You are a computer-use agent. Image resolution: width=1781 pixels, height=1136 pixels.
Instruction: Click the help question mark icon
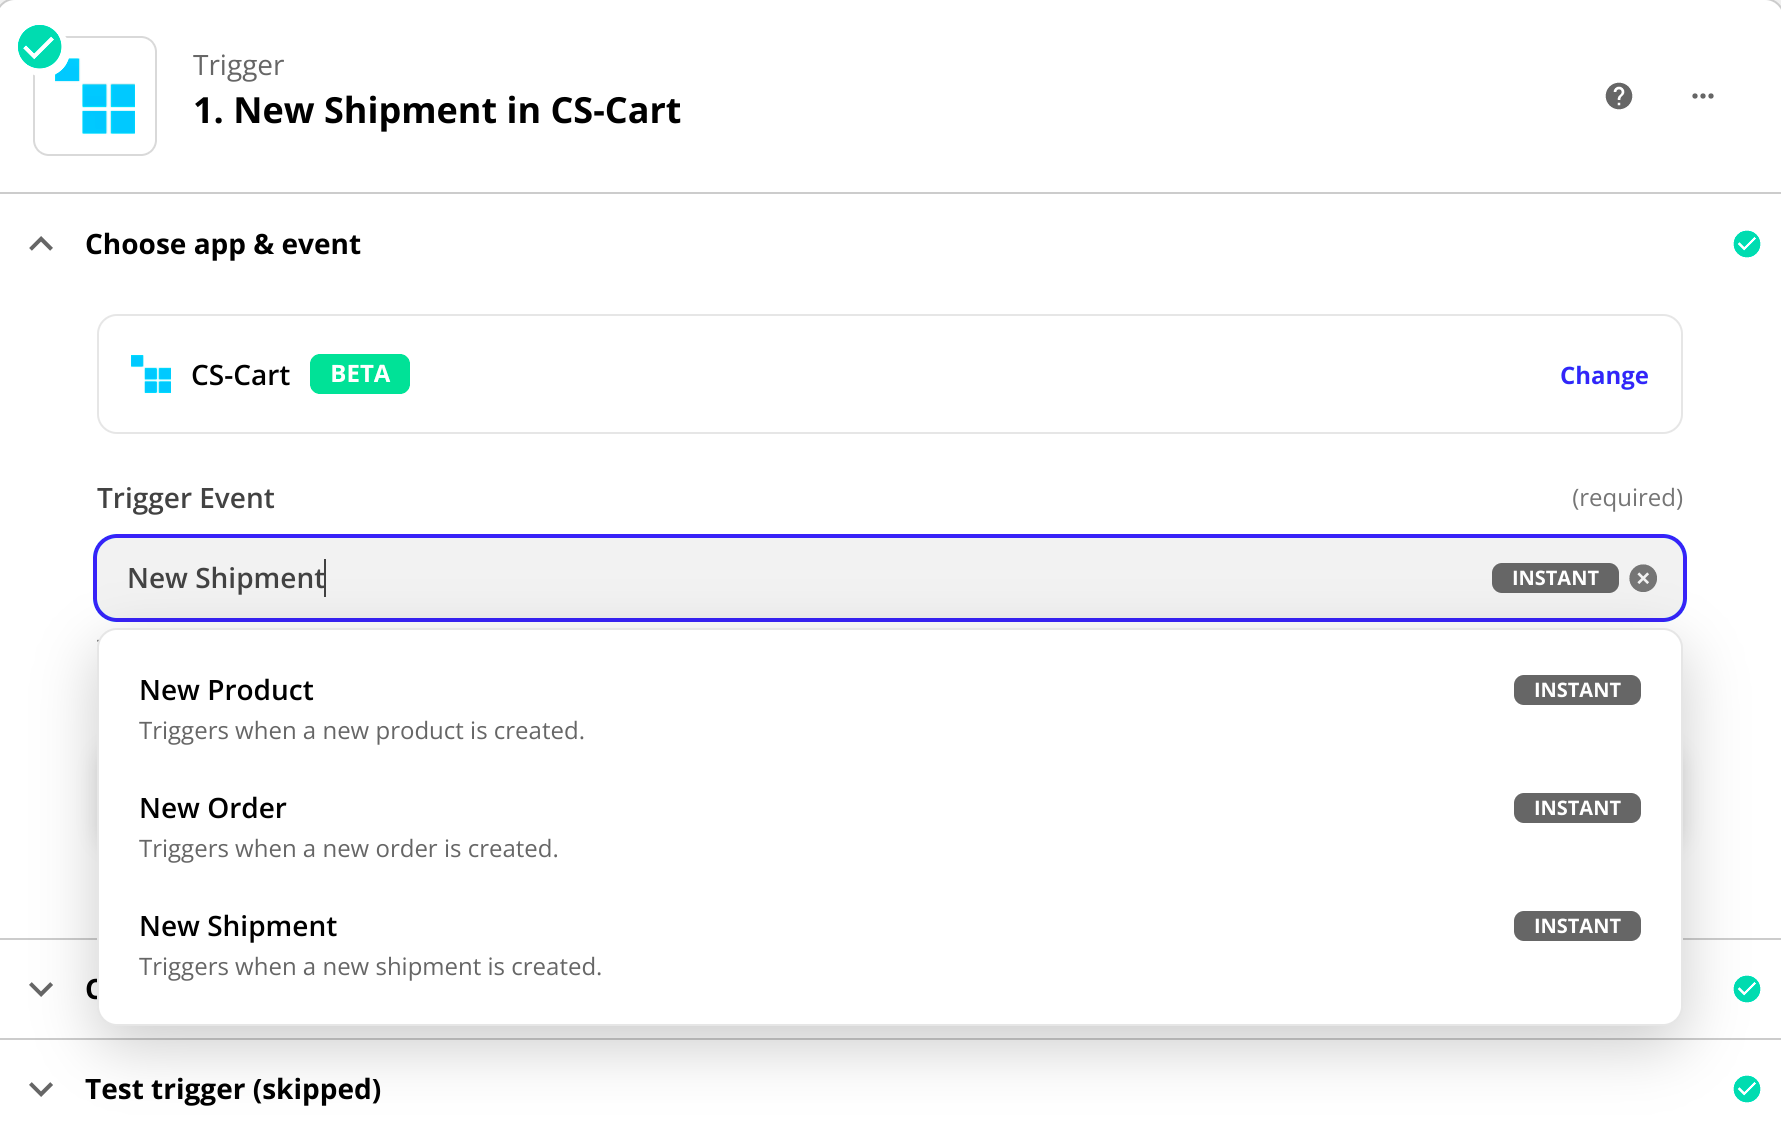point(1618,96)
